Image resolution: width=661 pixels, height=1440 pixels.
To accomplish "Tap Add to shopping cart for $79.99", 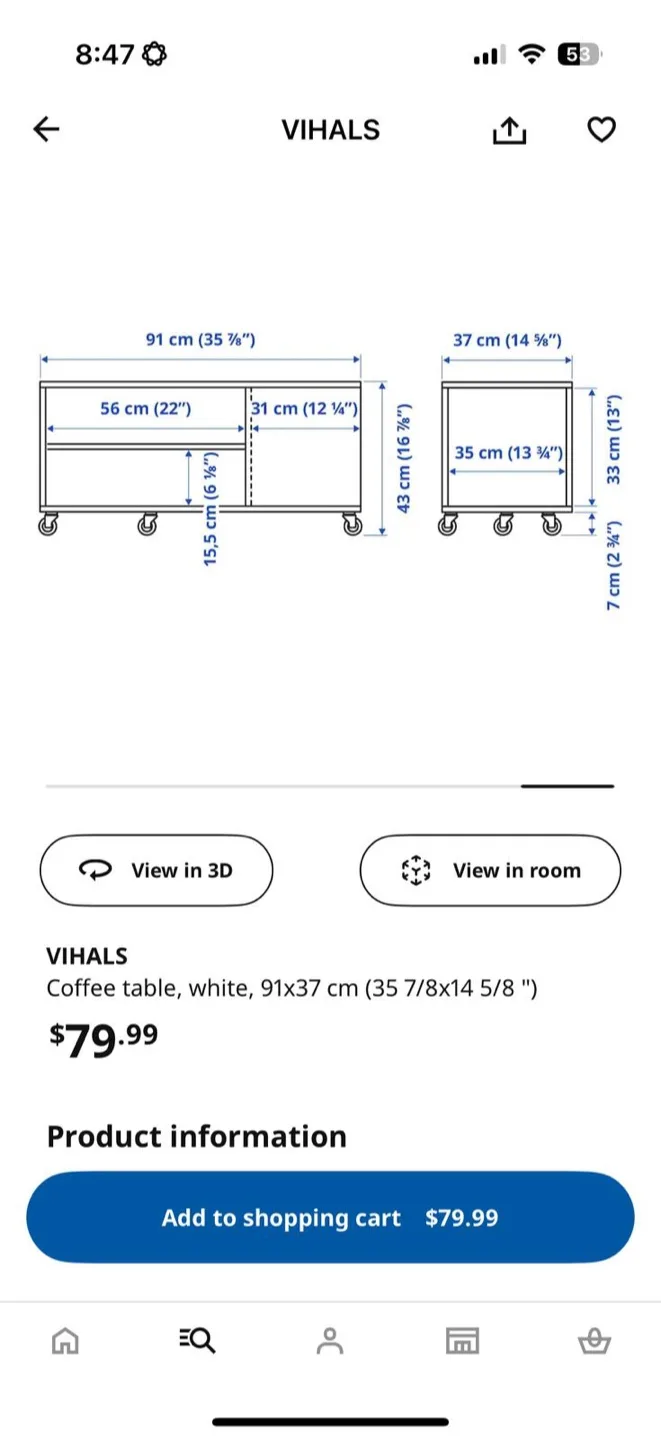I will pyautogui.click(x=330, y=1217).
